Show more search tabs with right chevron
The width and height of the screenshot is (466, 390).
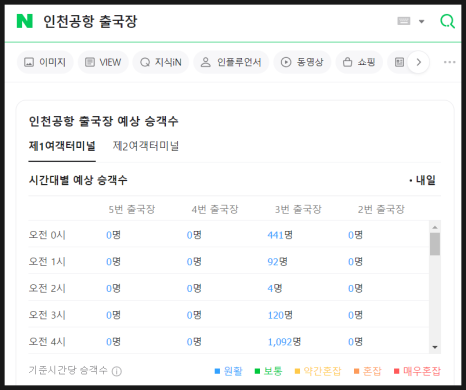pyautogui.click(x=419, y=62)
